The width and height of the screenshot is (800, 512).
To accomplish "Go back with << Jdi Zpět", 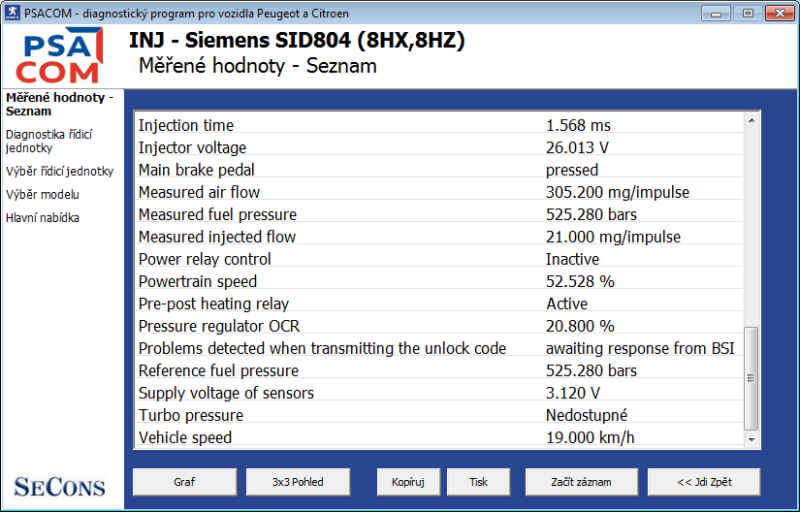I will (704, 482).
